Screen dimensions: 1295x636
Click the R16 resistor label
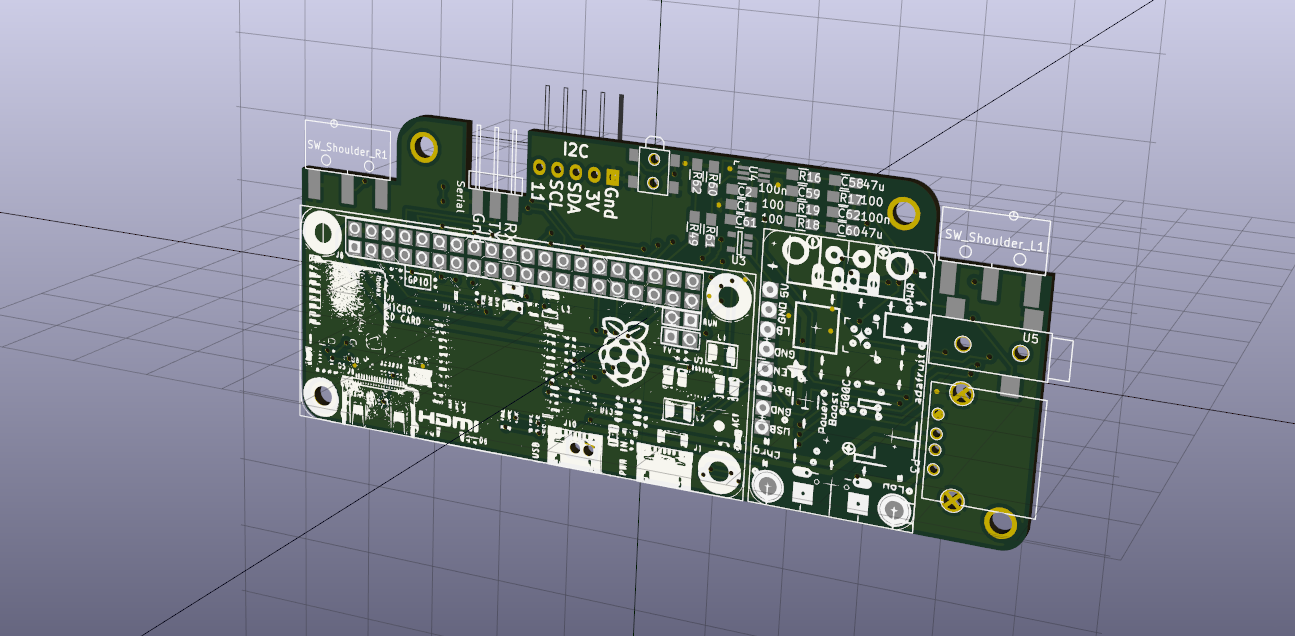809,177
